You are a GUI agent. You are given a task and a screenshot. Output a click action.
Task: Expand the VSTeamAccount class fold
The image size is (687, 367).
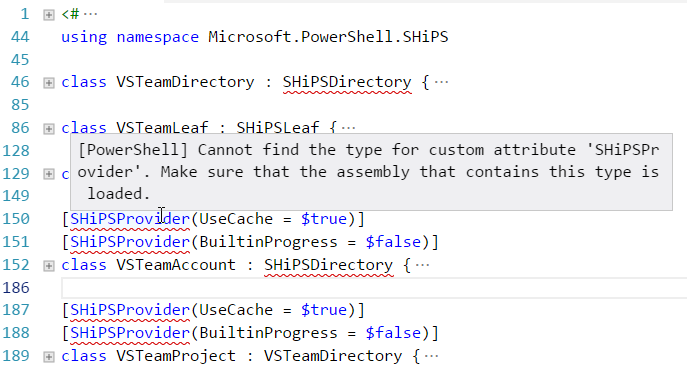click(x=49, y=266)
